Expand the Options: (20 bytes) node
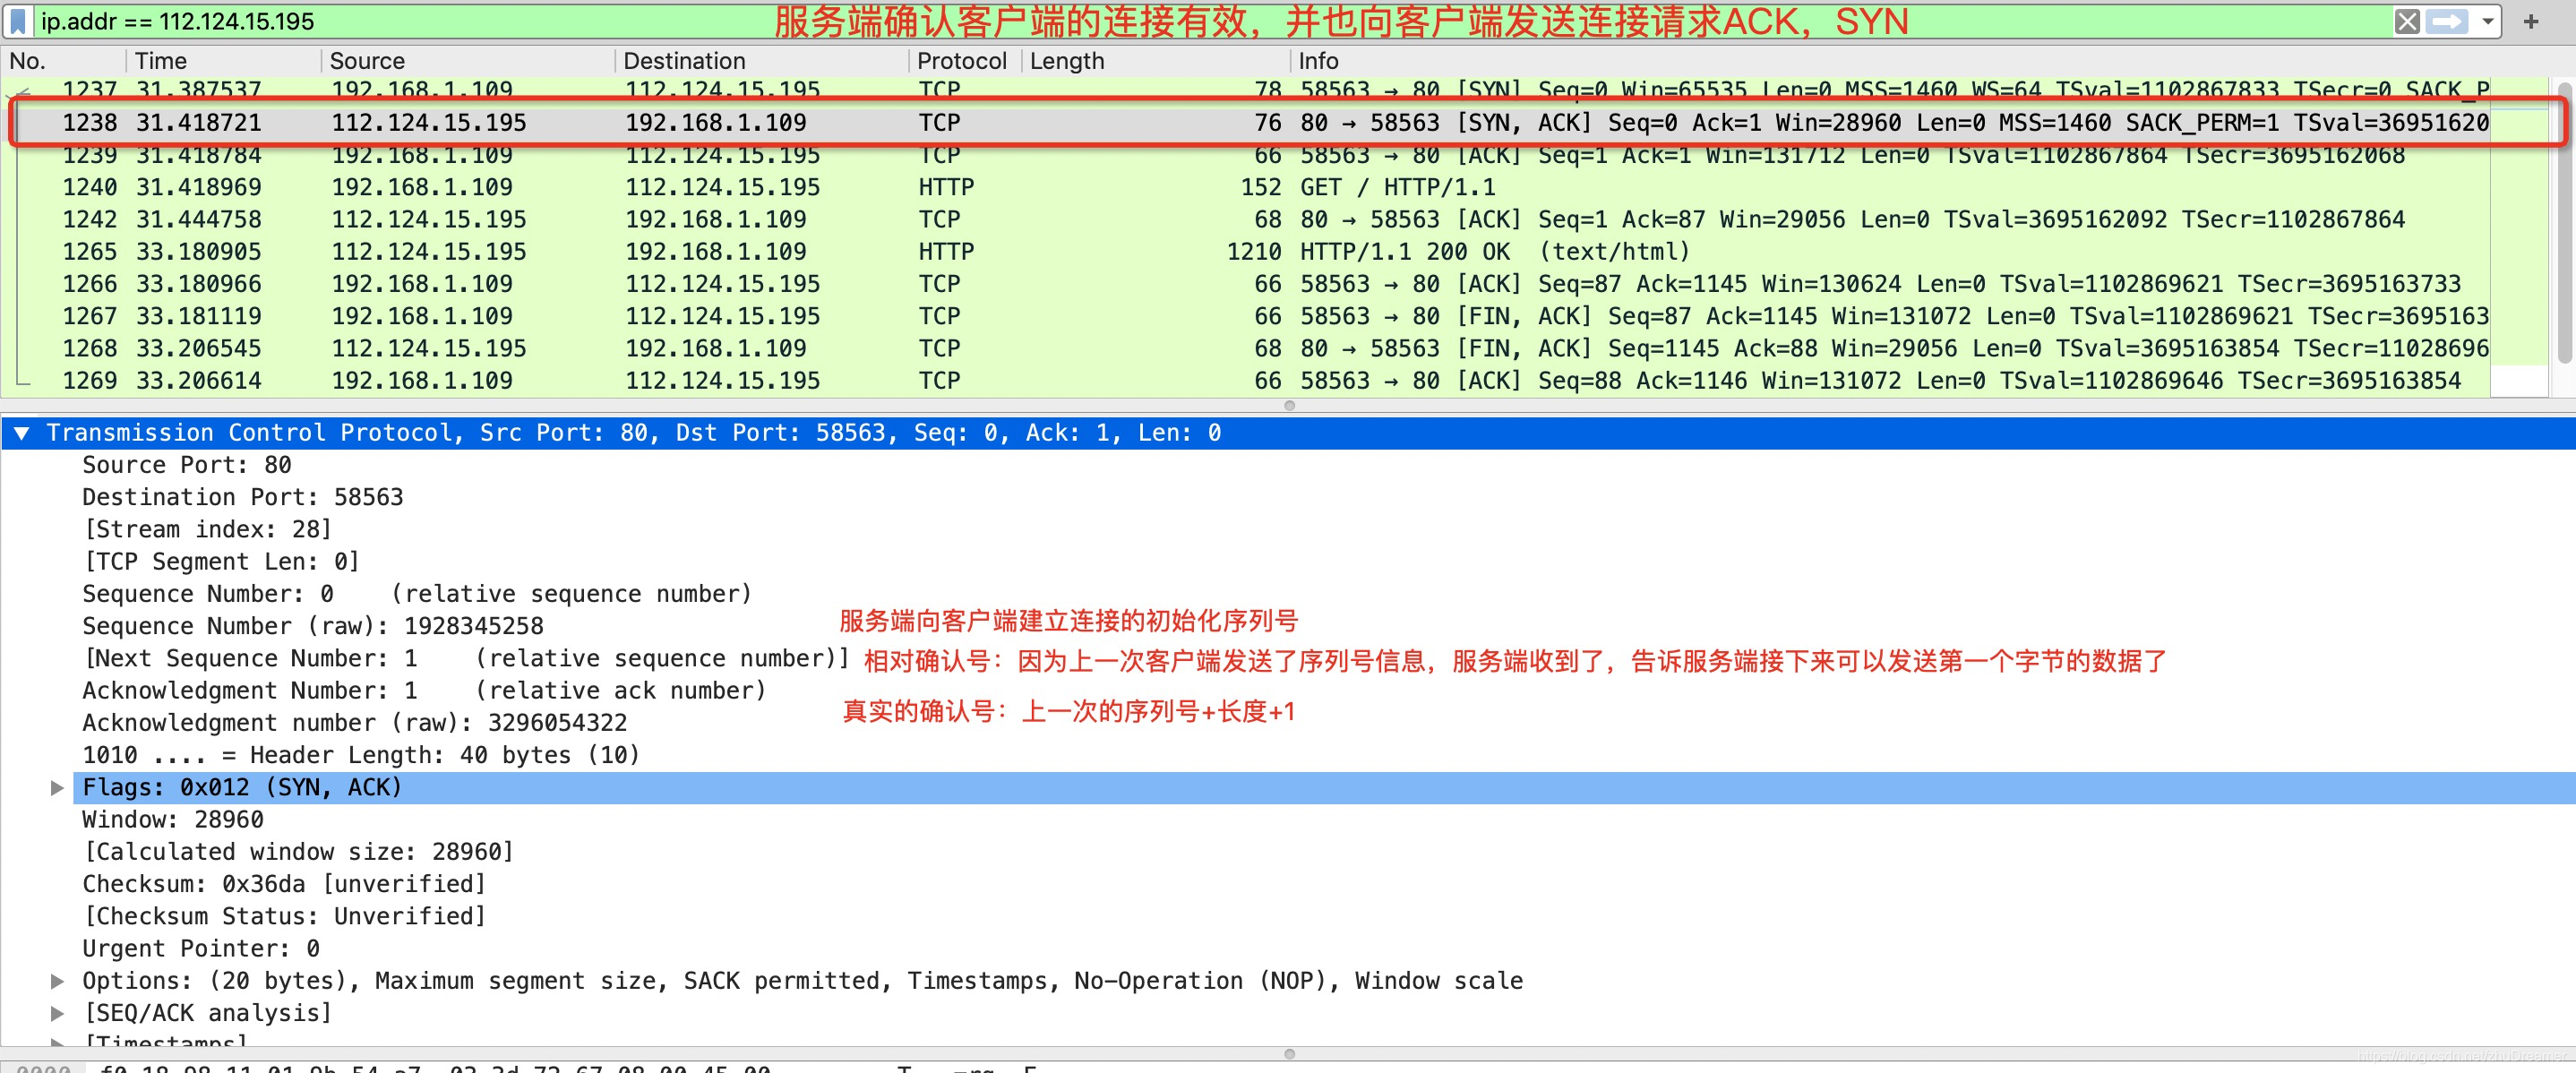 tap(57, 981)
